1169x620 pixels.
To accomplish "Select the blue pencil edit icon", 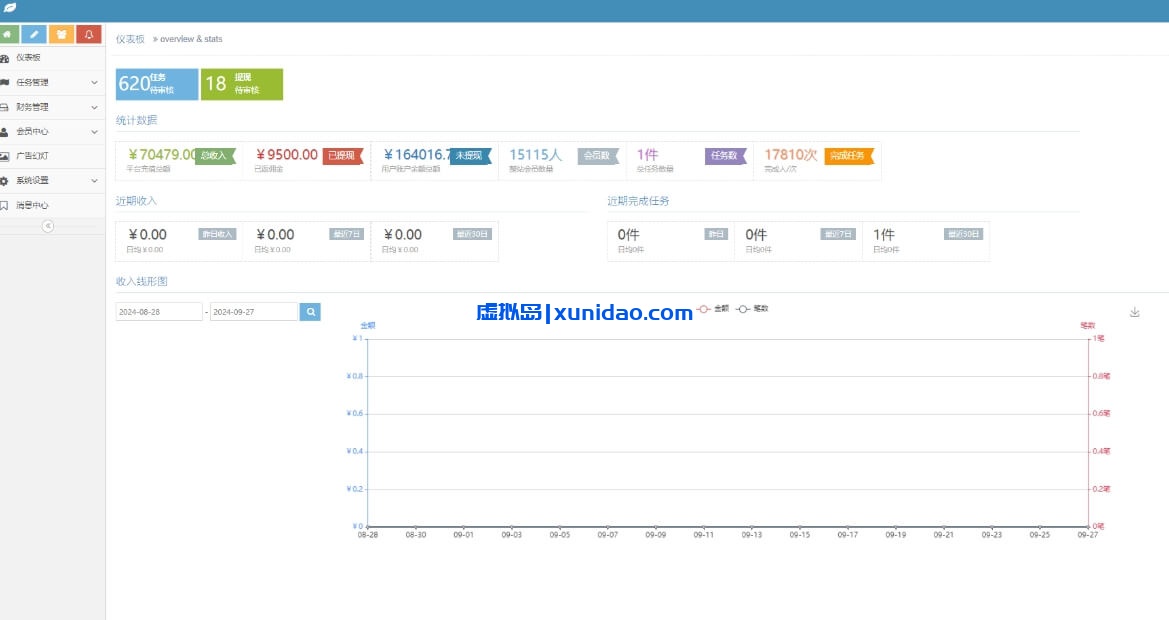I will pyautogui.click(x=36, y=33).
